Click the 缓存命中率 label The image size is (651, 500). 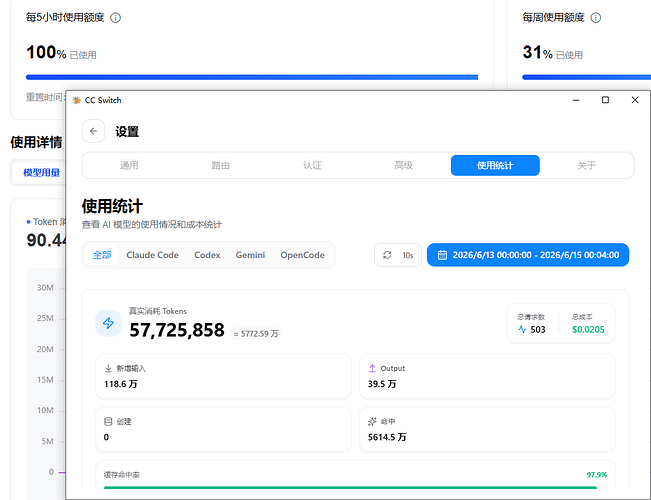(122, 475)
